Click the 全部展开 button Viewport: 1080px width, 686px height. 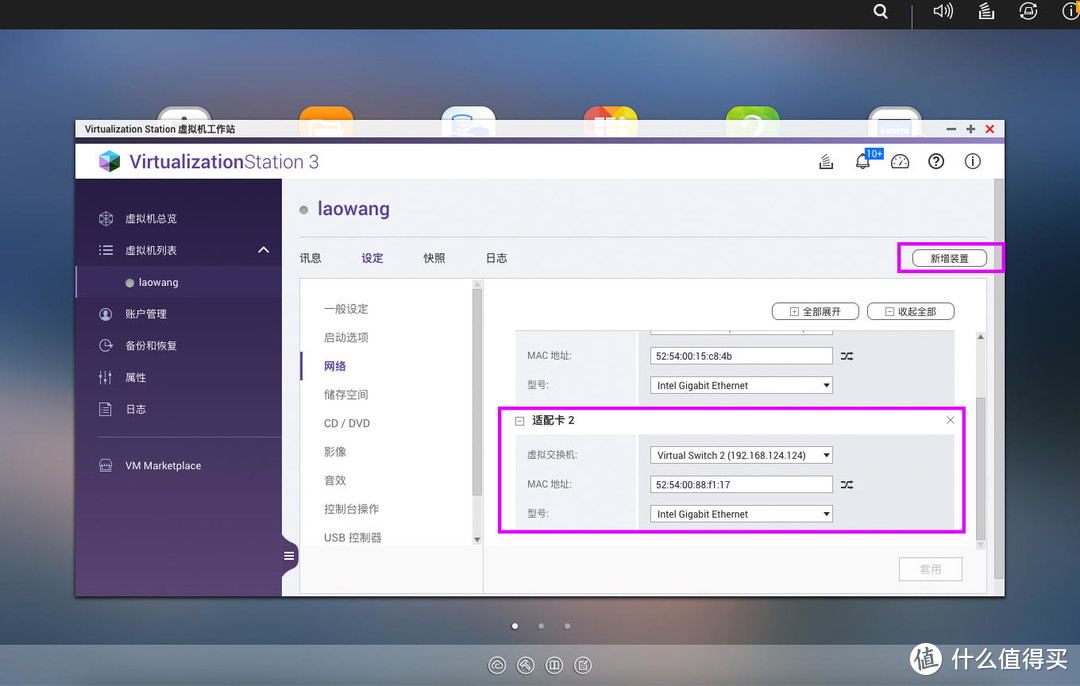[x=815, y=311]
